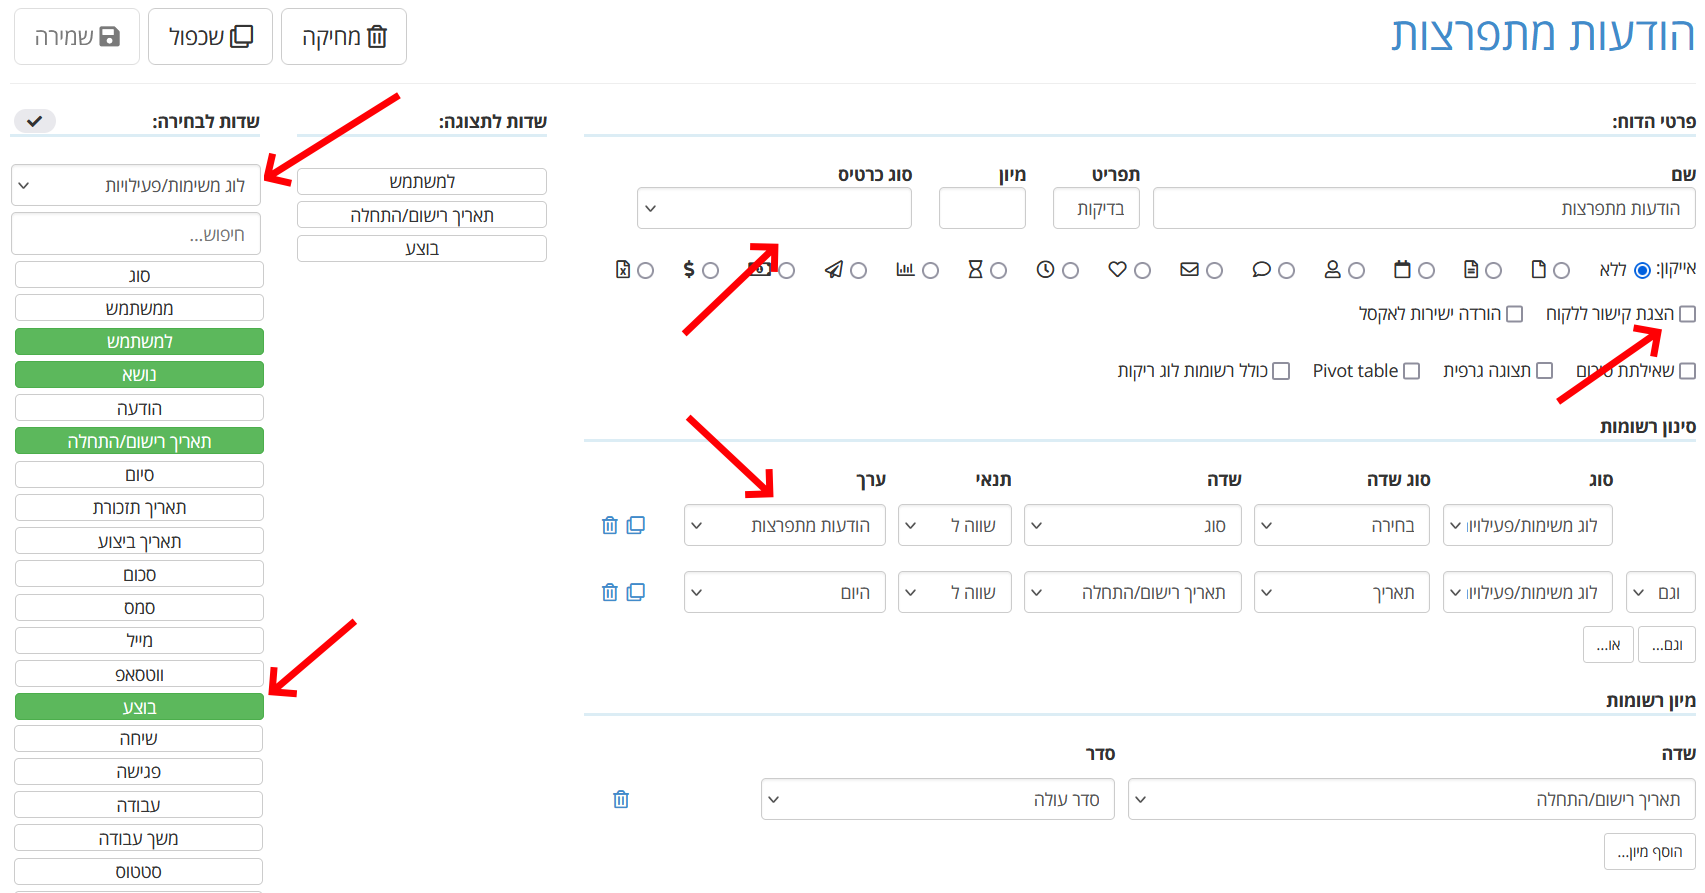Open the בחירה field type dropdown
1705x893 pixels.
(x=1343, y=525)
